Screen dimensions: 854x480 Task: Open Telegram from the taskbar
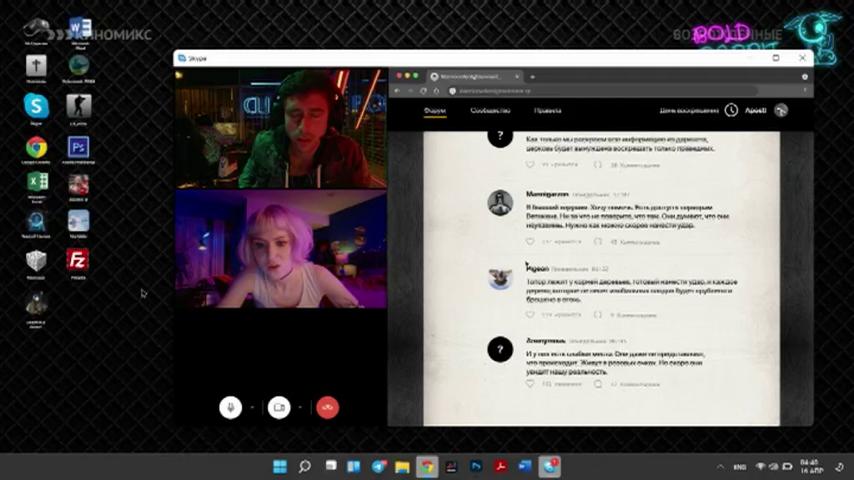[379, 466]
